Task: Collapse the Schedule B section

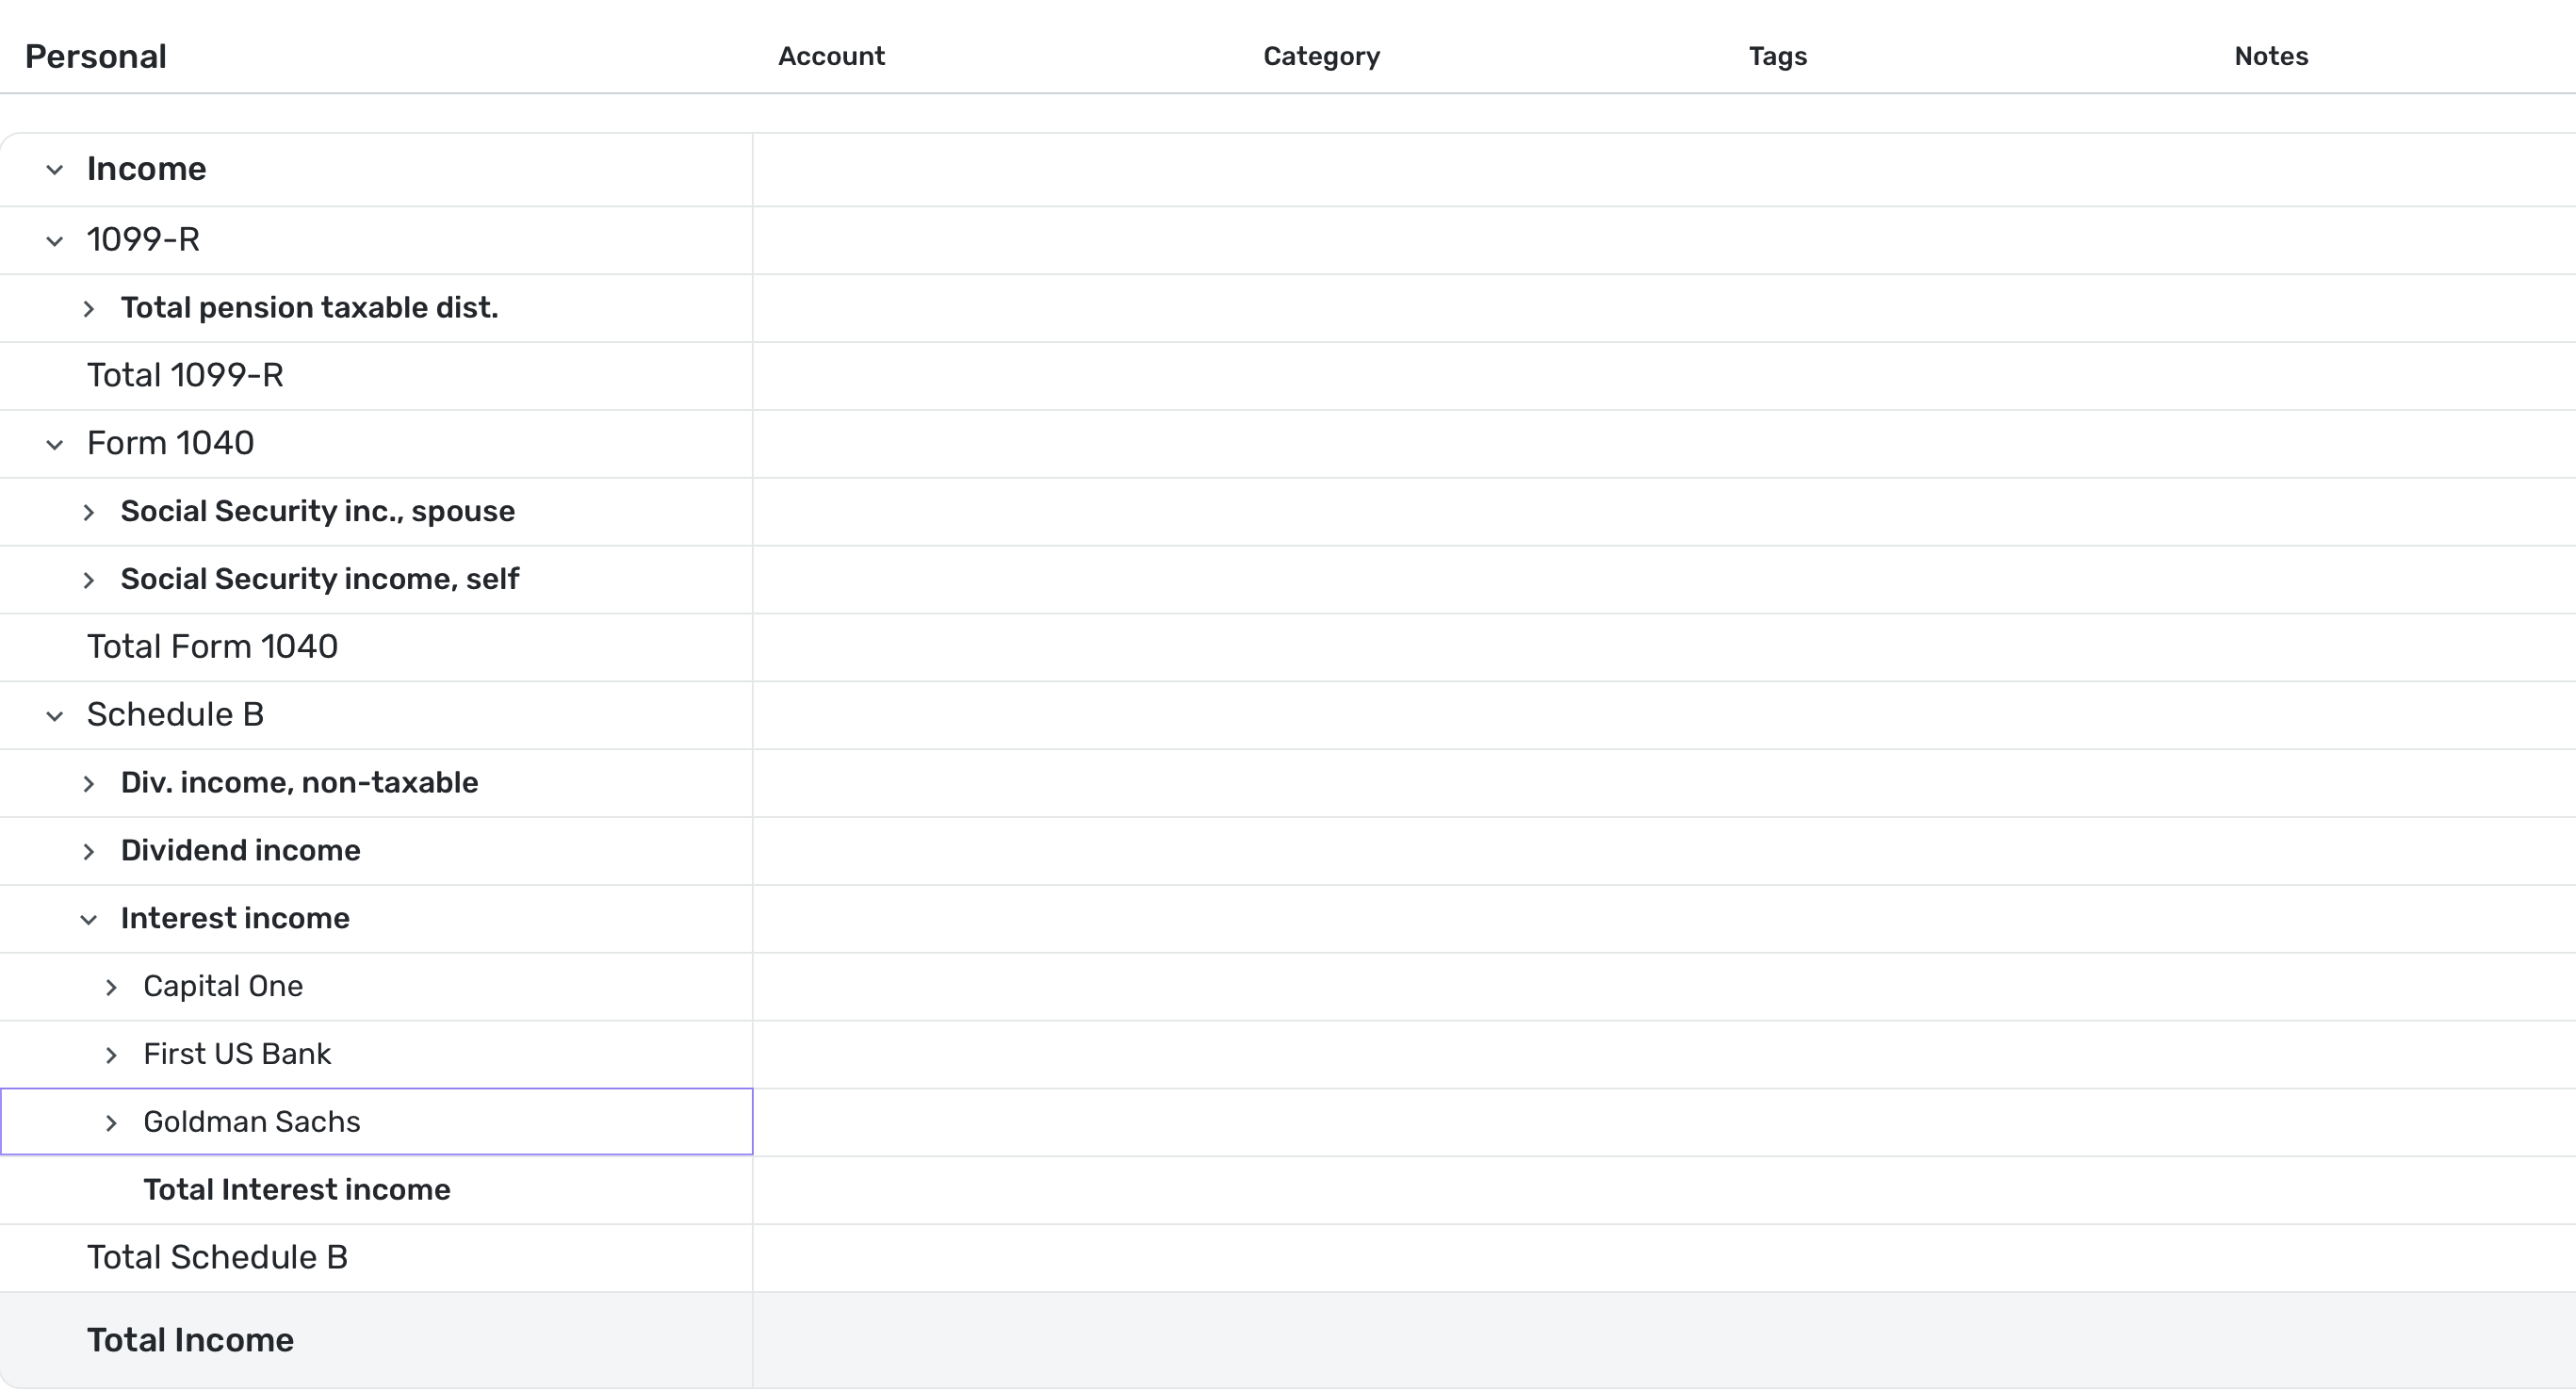Action: pos(55,714)
